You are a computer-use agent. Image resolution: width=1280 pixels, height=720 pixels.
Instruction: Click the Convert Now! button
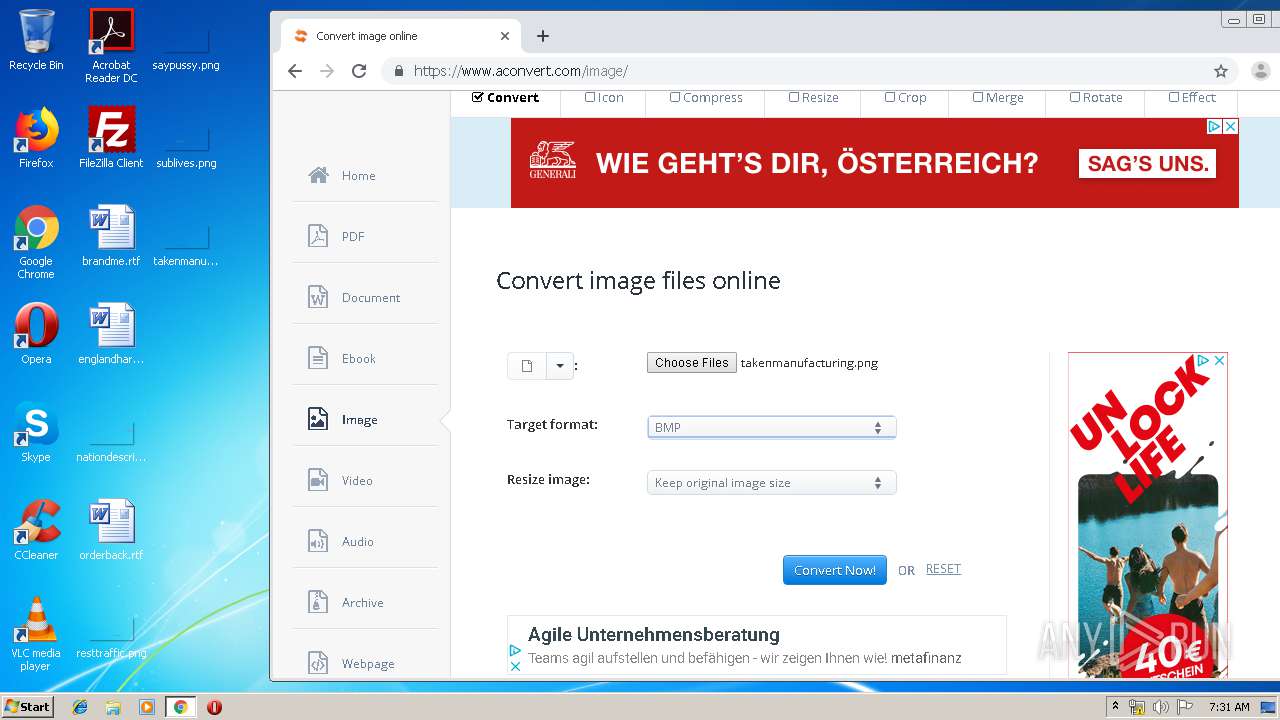point(835,570)
